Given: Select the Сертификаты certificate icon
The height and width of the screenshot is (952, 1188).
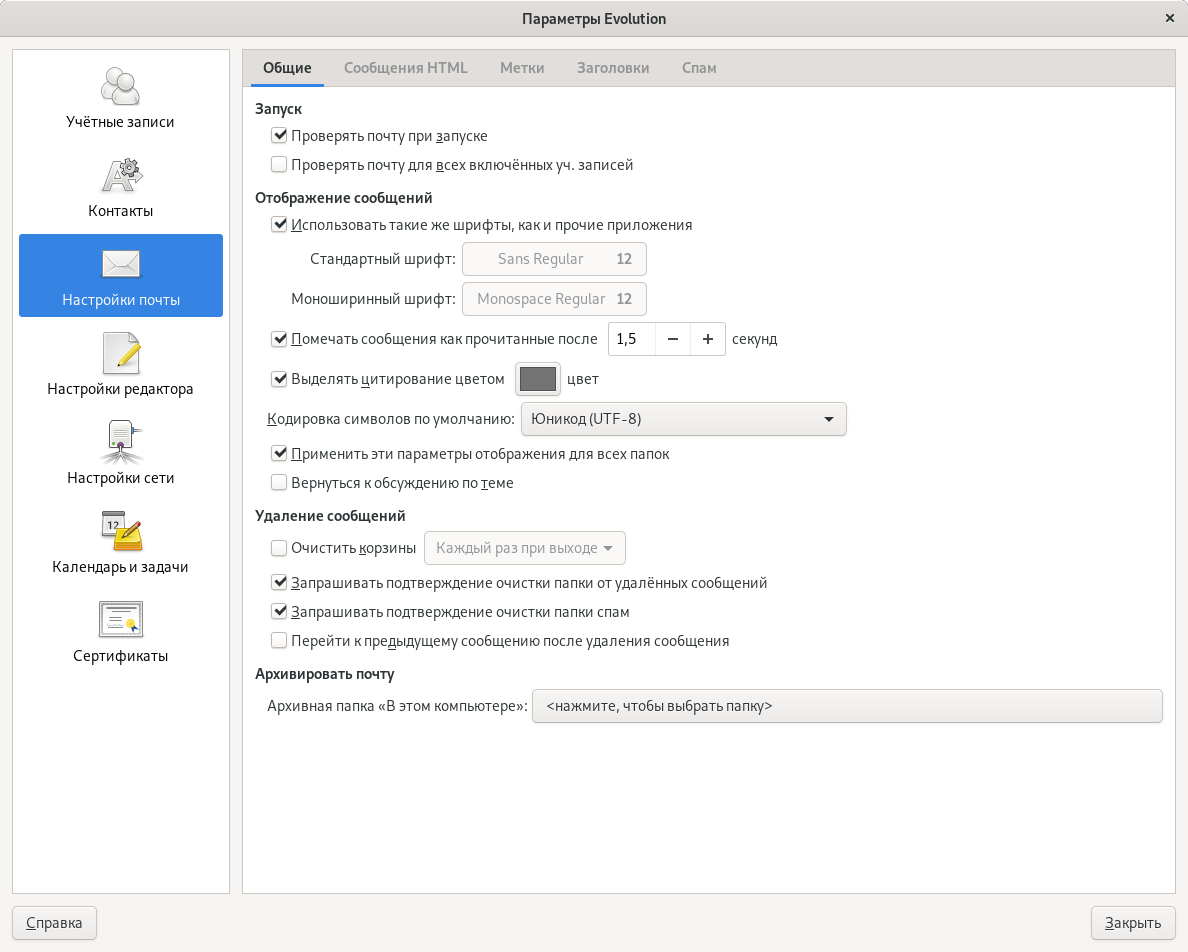Looking at the screenshot, I should (120, 620).
